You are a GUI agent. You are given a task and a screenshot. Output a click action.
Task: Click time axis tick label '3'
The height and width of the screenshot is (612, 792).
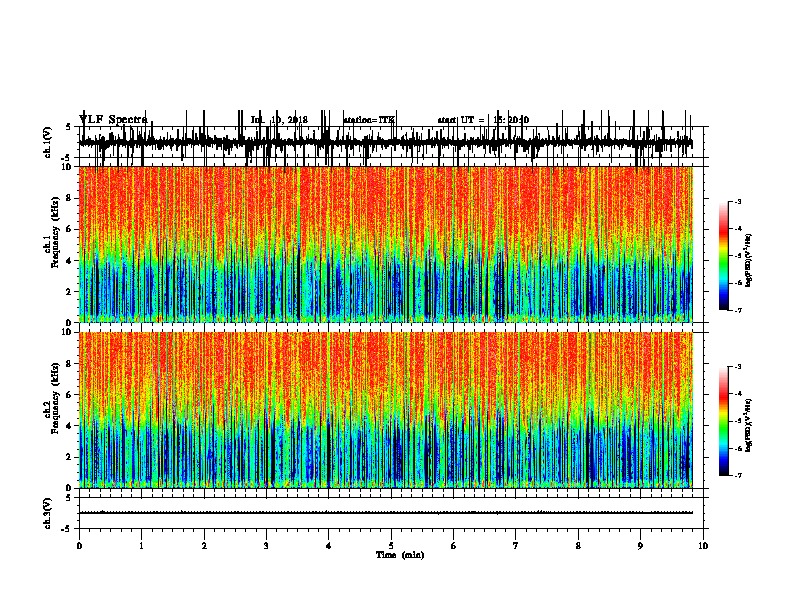[x=266, y=546]
